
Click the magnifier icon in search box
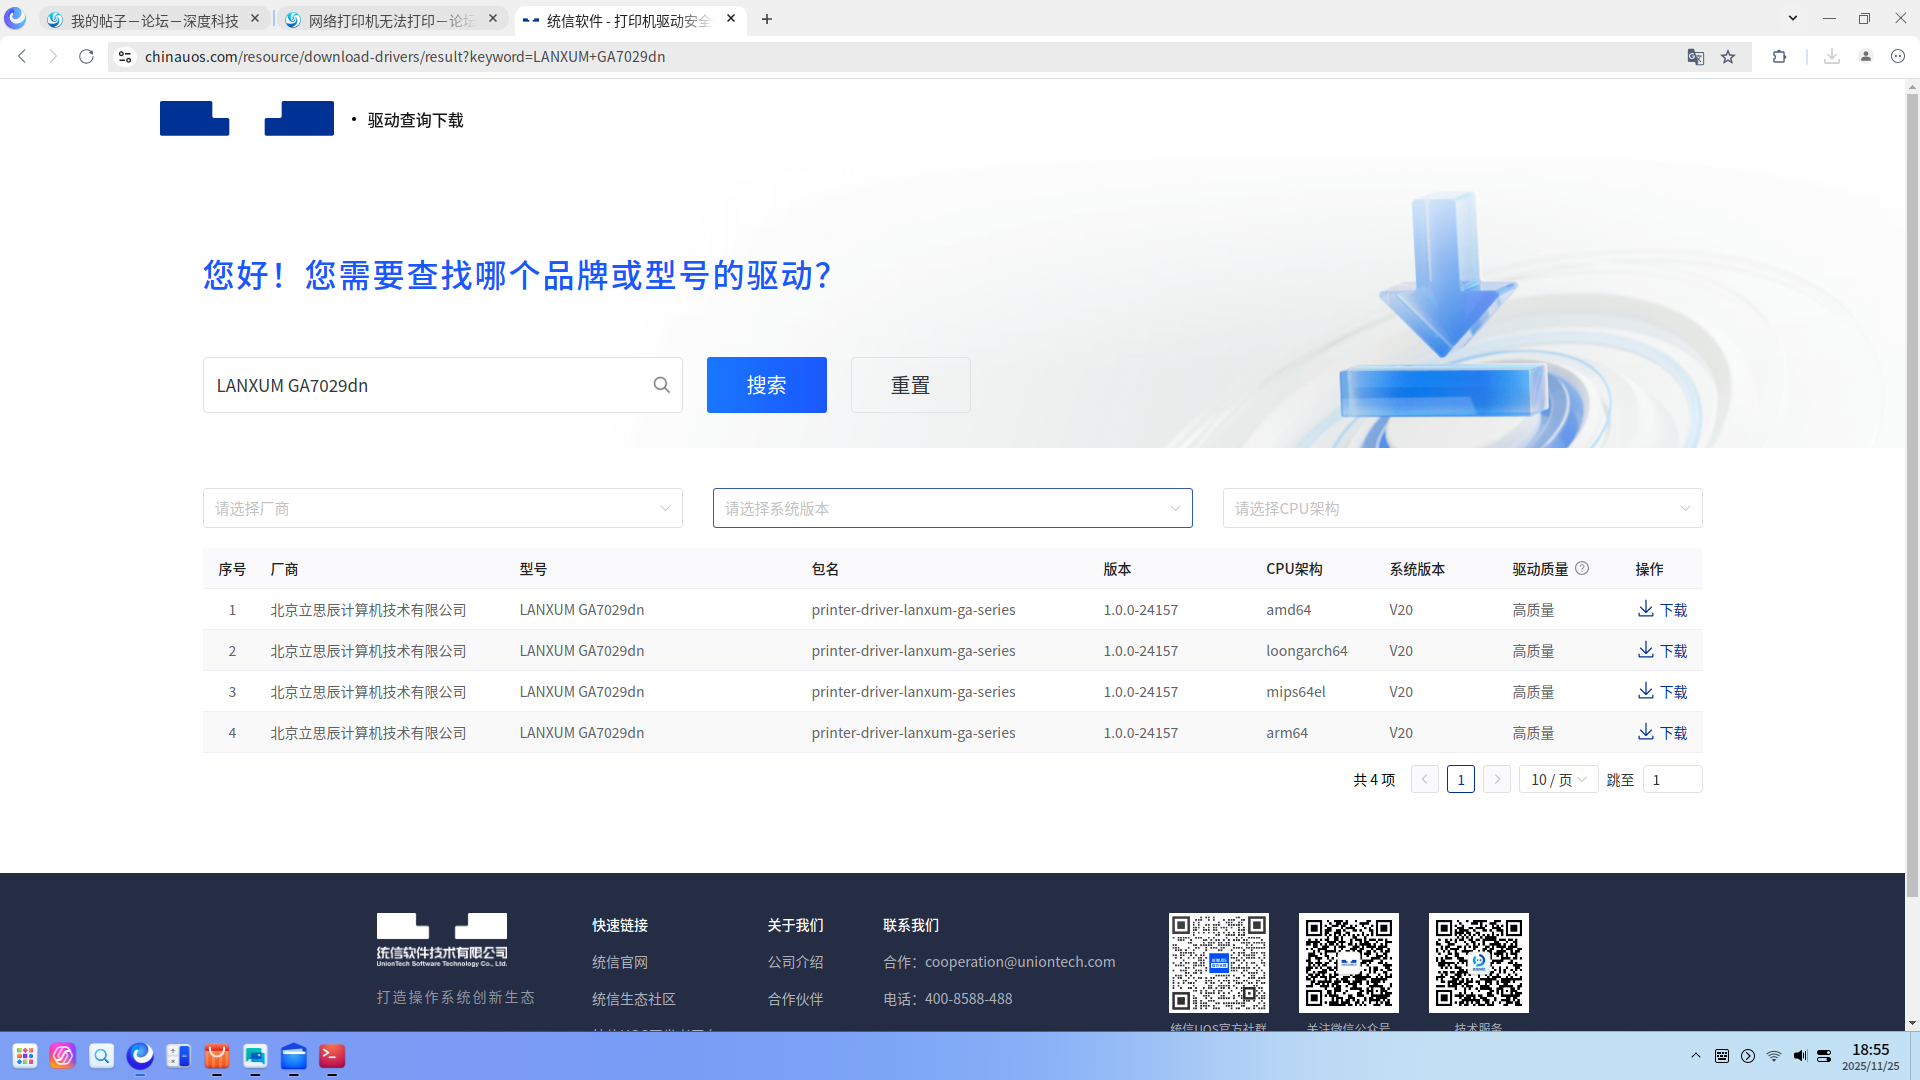(x=661, y=385)
